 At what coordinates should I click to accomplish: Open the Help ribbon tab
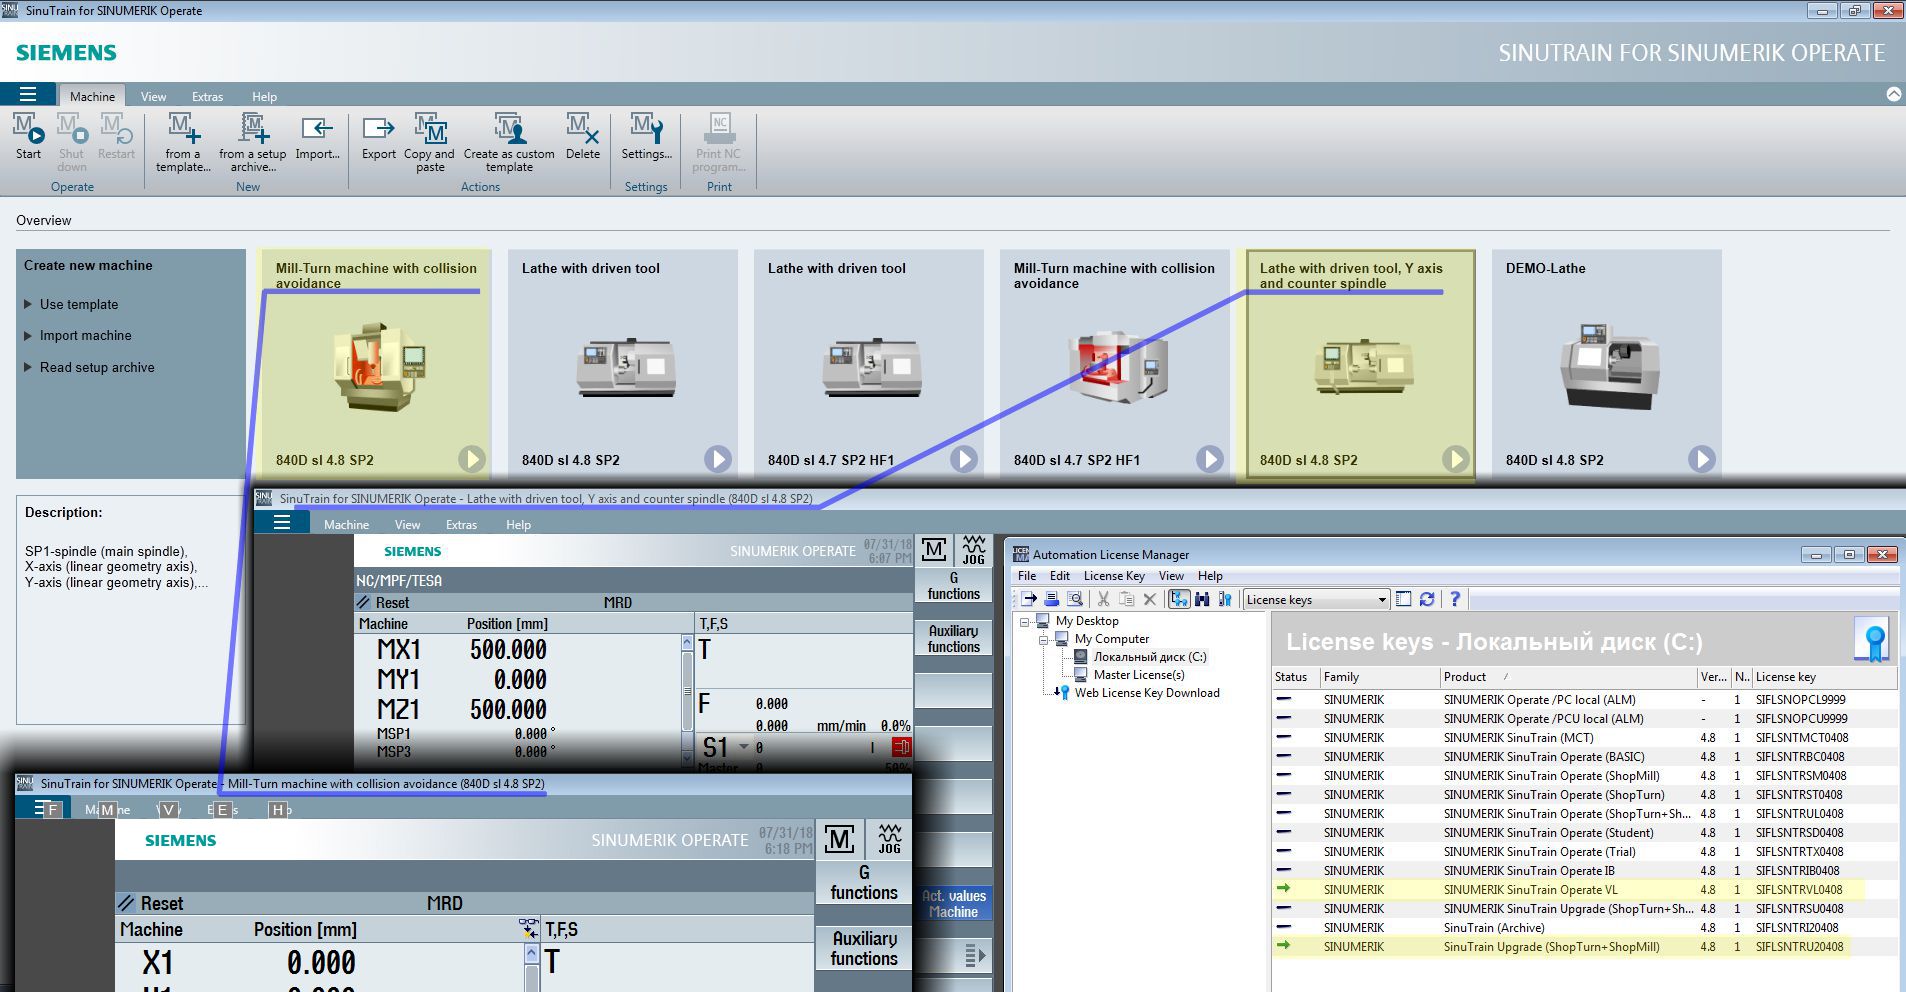pyautogui.click(x=264, y=96)
